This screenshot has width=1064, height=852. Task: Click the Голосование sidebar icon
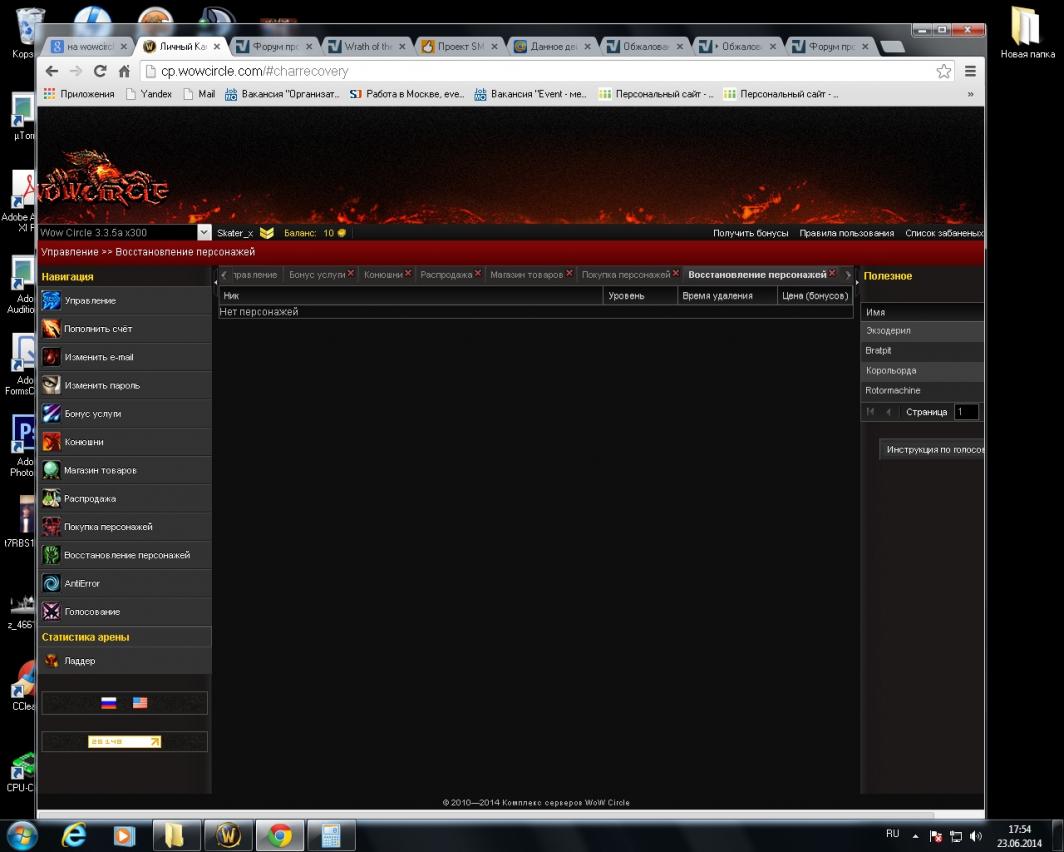51,611
